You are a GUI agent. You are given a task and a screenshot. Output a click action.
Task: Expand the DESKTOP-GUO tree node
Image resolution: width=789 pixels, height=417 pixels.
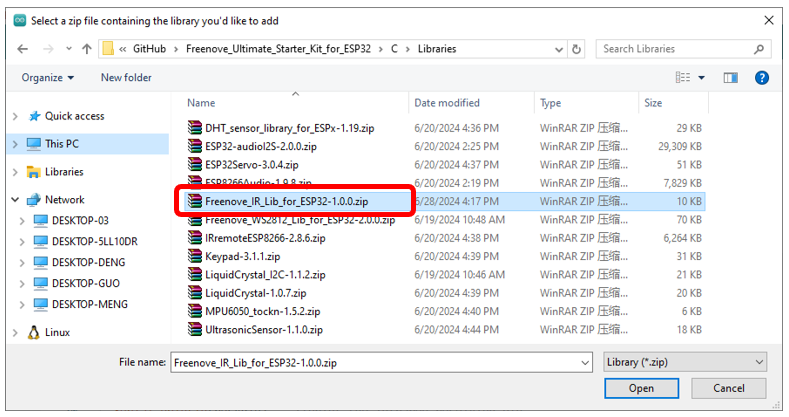[22, 284]
